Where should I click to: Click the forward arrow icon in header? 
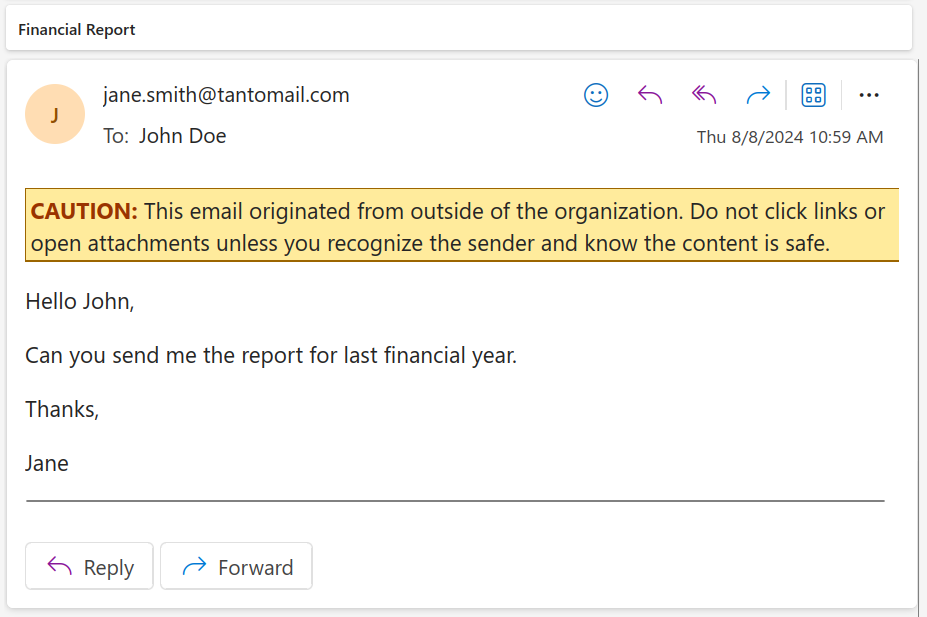758,95
